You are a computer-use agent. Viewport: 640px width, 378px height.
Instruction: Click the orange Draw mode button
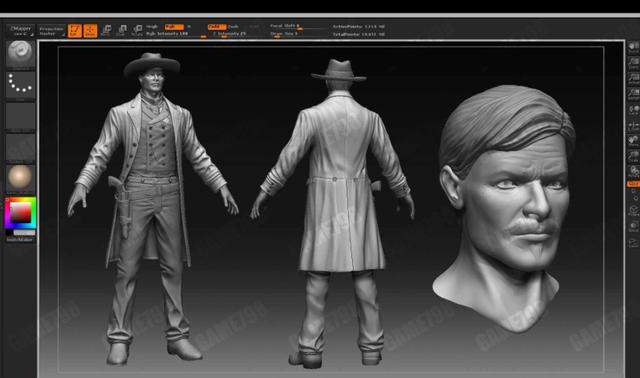pos(90,31)
